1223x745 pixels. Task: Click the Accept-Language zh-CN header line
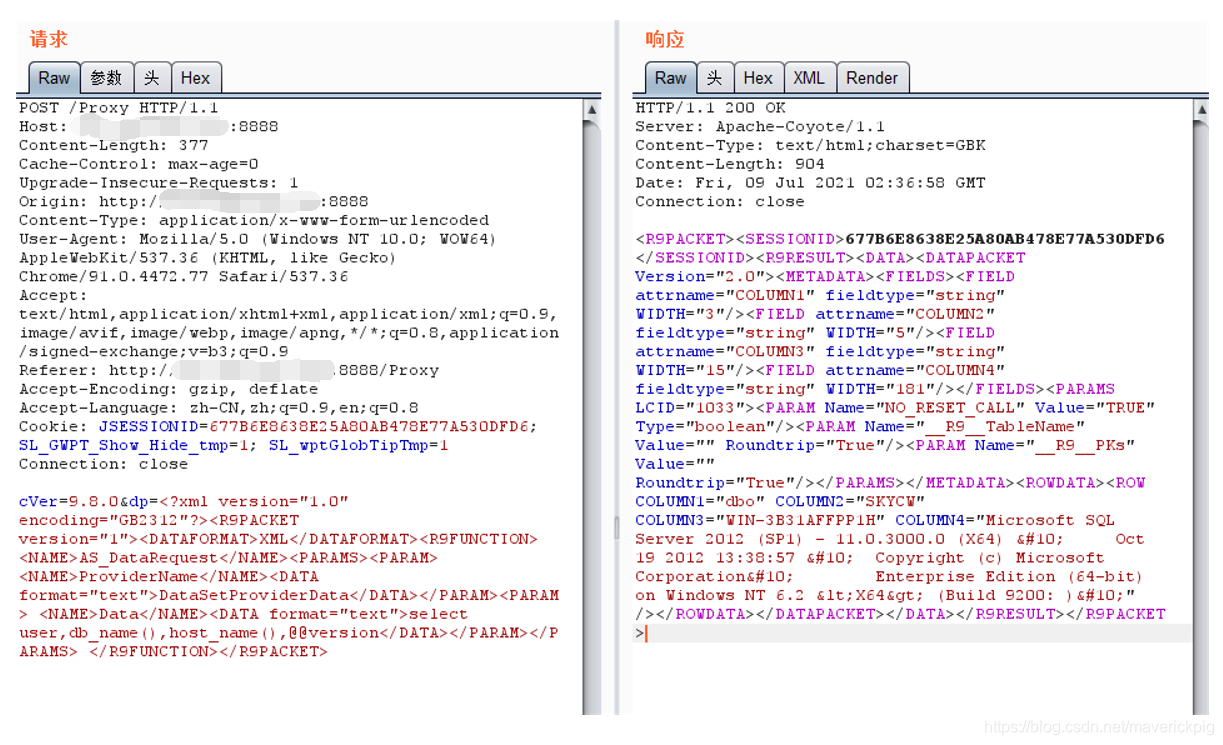point(219,408)
